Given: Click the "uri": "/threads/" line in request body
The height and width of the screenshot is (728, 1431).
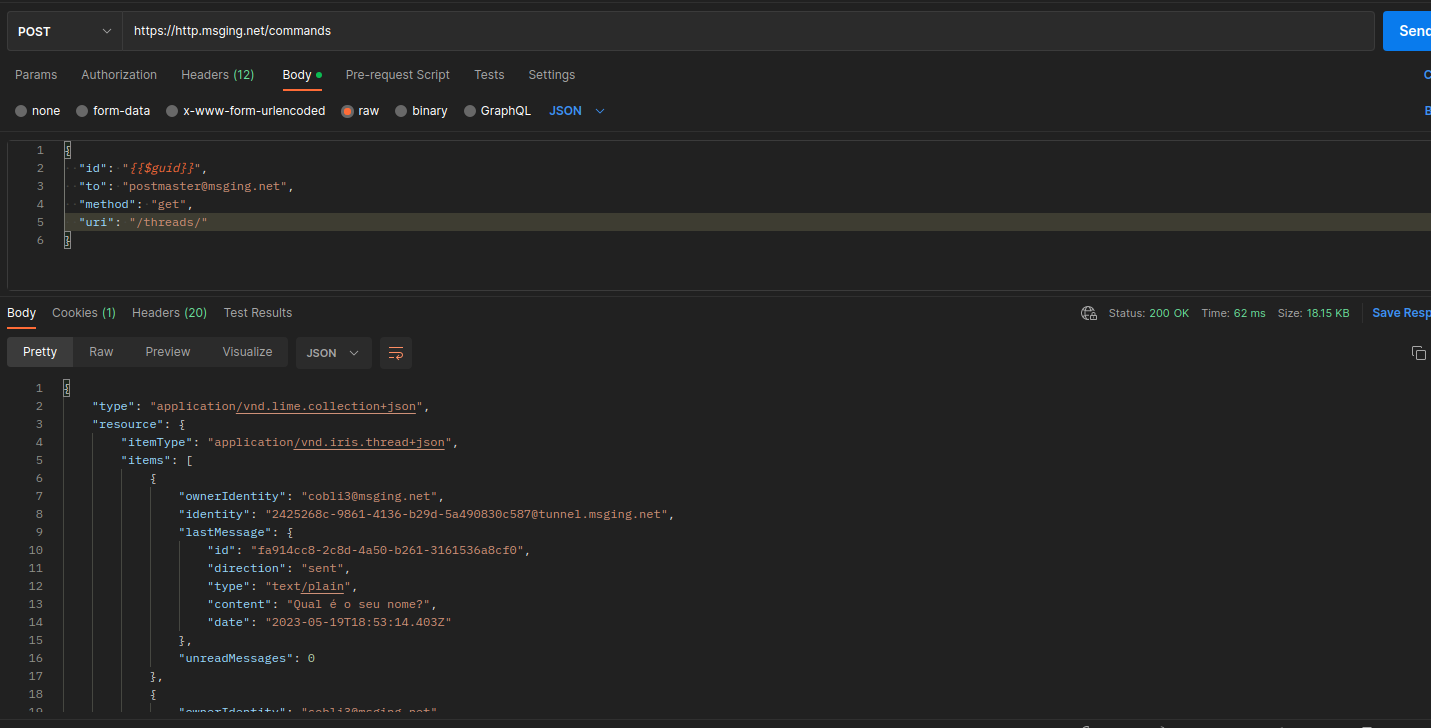Looking at the screenshot, I should click(x=143, y=222).
